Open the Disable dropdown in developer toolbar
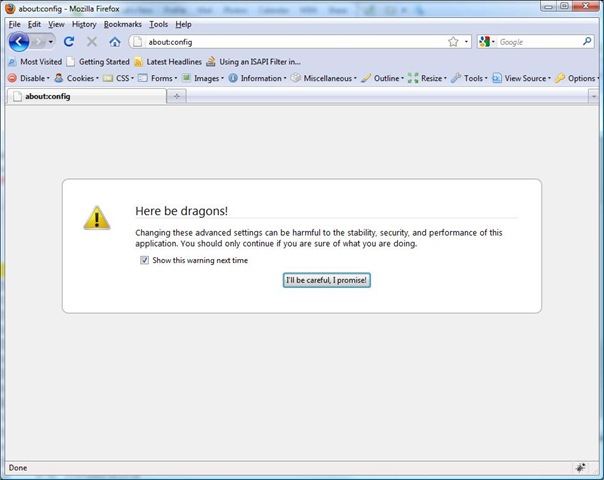Image resolution: width=604 pixels, height=480 pixels. 28,78
